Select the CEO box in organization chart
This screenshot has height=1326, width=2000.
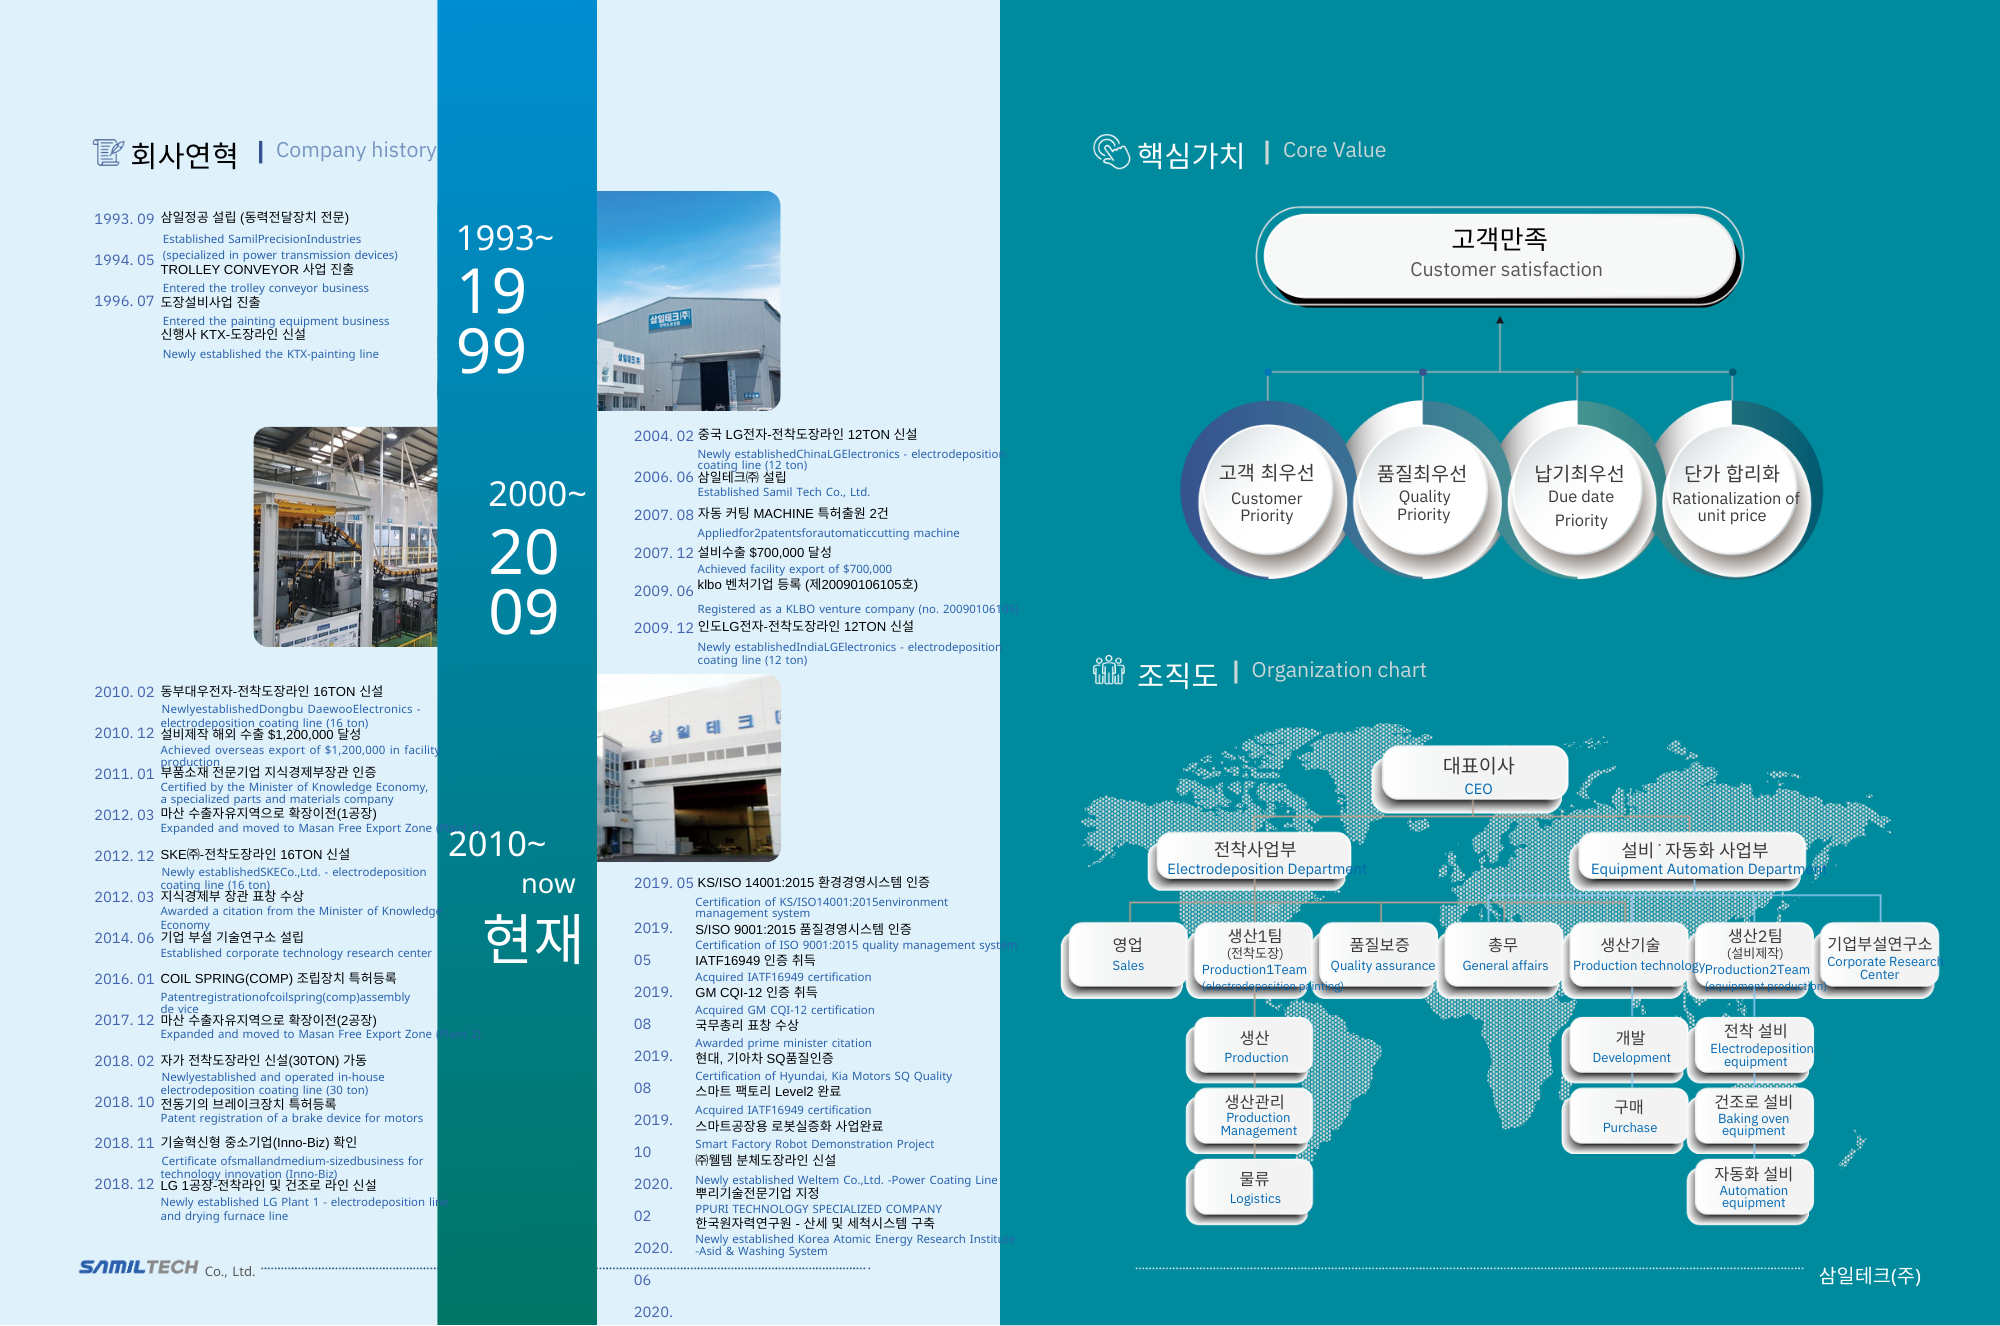(x=1477, y=775)
